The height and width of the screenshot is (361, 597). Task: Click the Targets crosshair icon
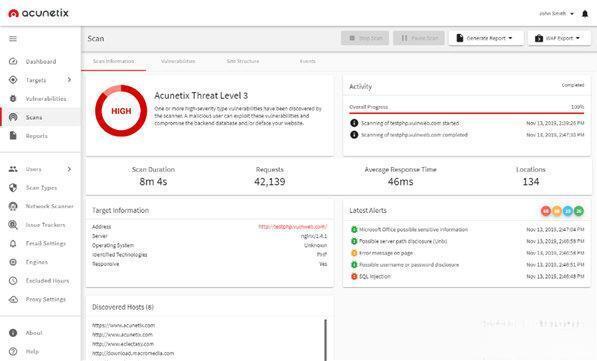coord(13,80)
